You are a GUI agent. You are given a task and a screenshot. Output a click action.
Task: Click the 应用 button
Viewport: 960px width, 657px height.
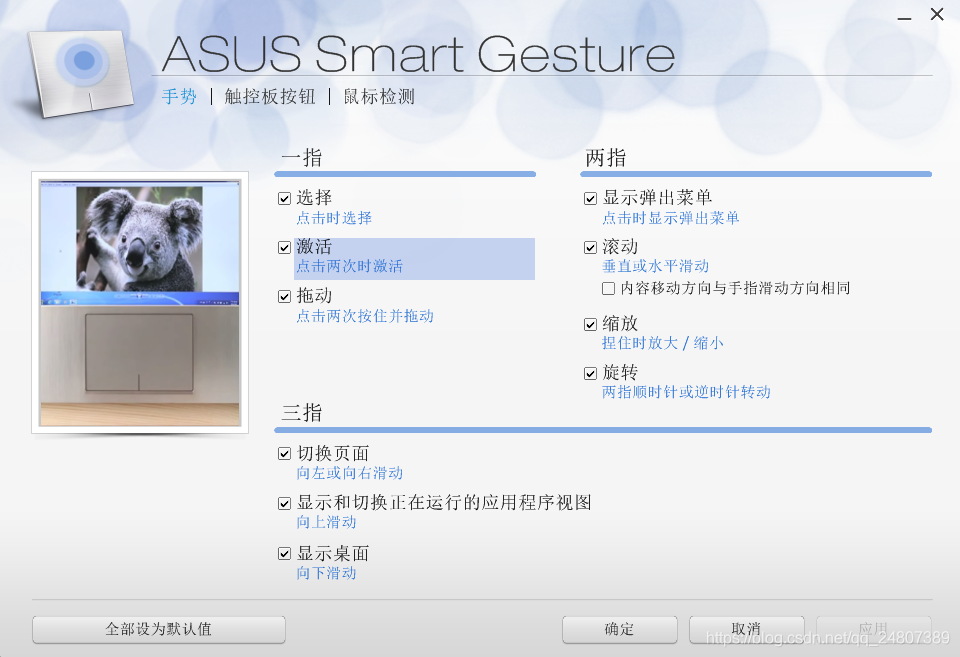tap(874, 629)
